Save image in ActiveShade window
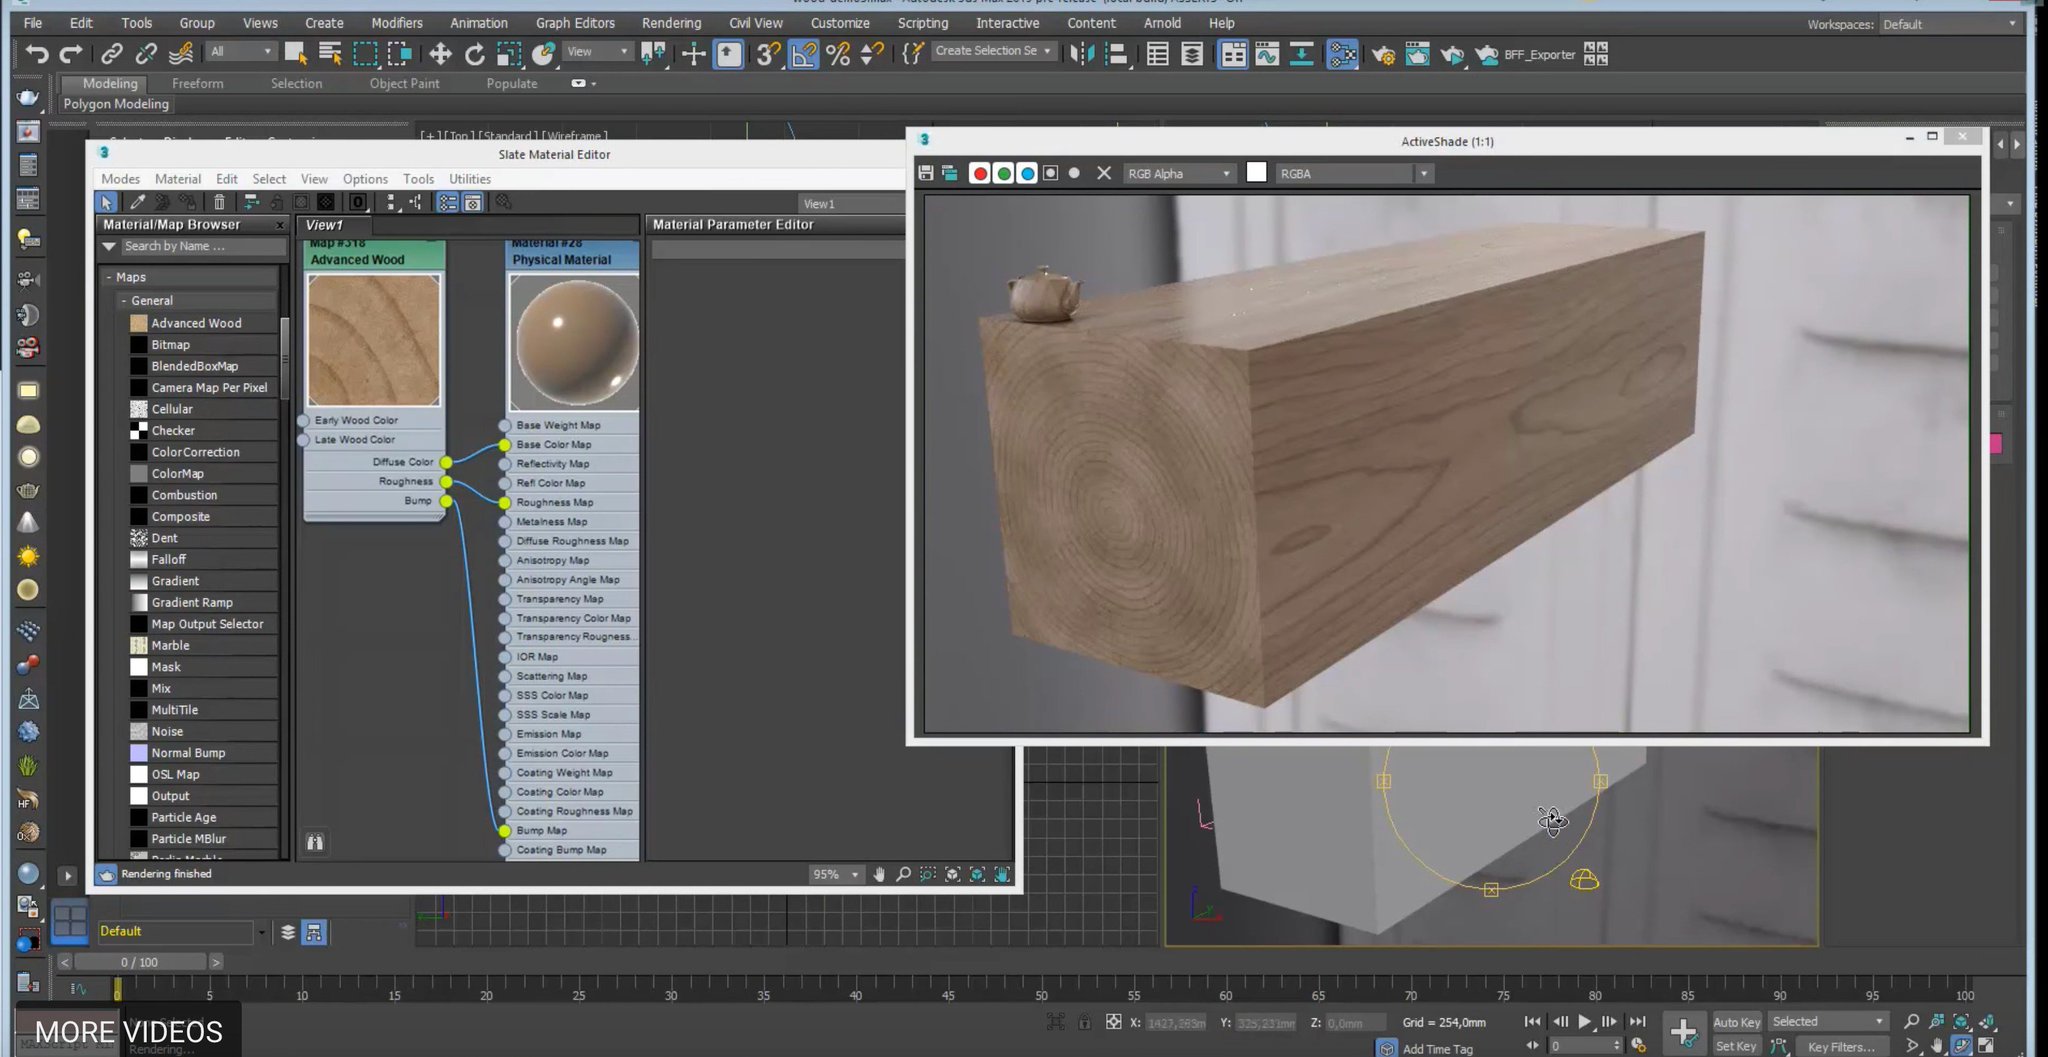This screenshot has height=1057, width=2048. 926,173
